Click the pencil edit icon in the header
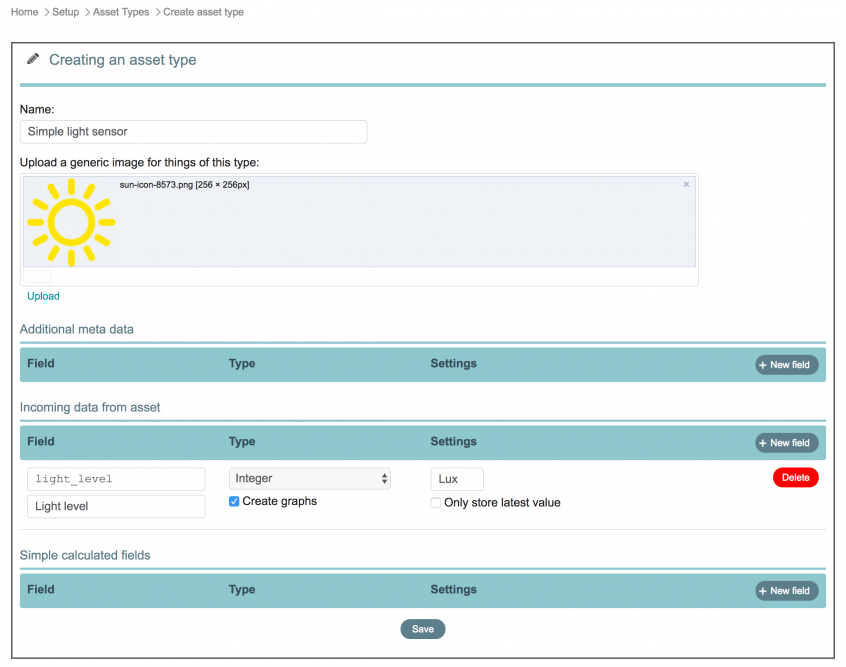 (34, 59)
